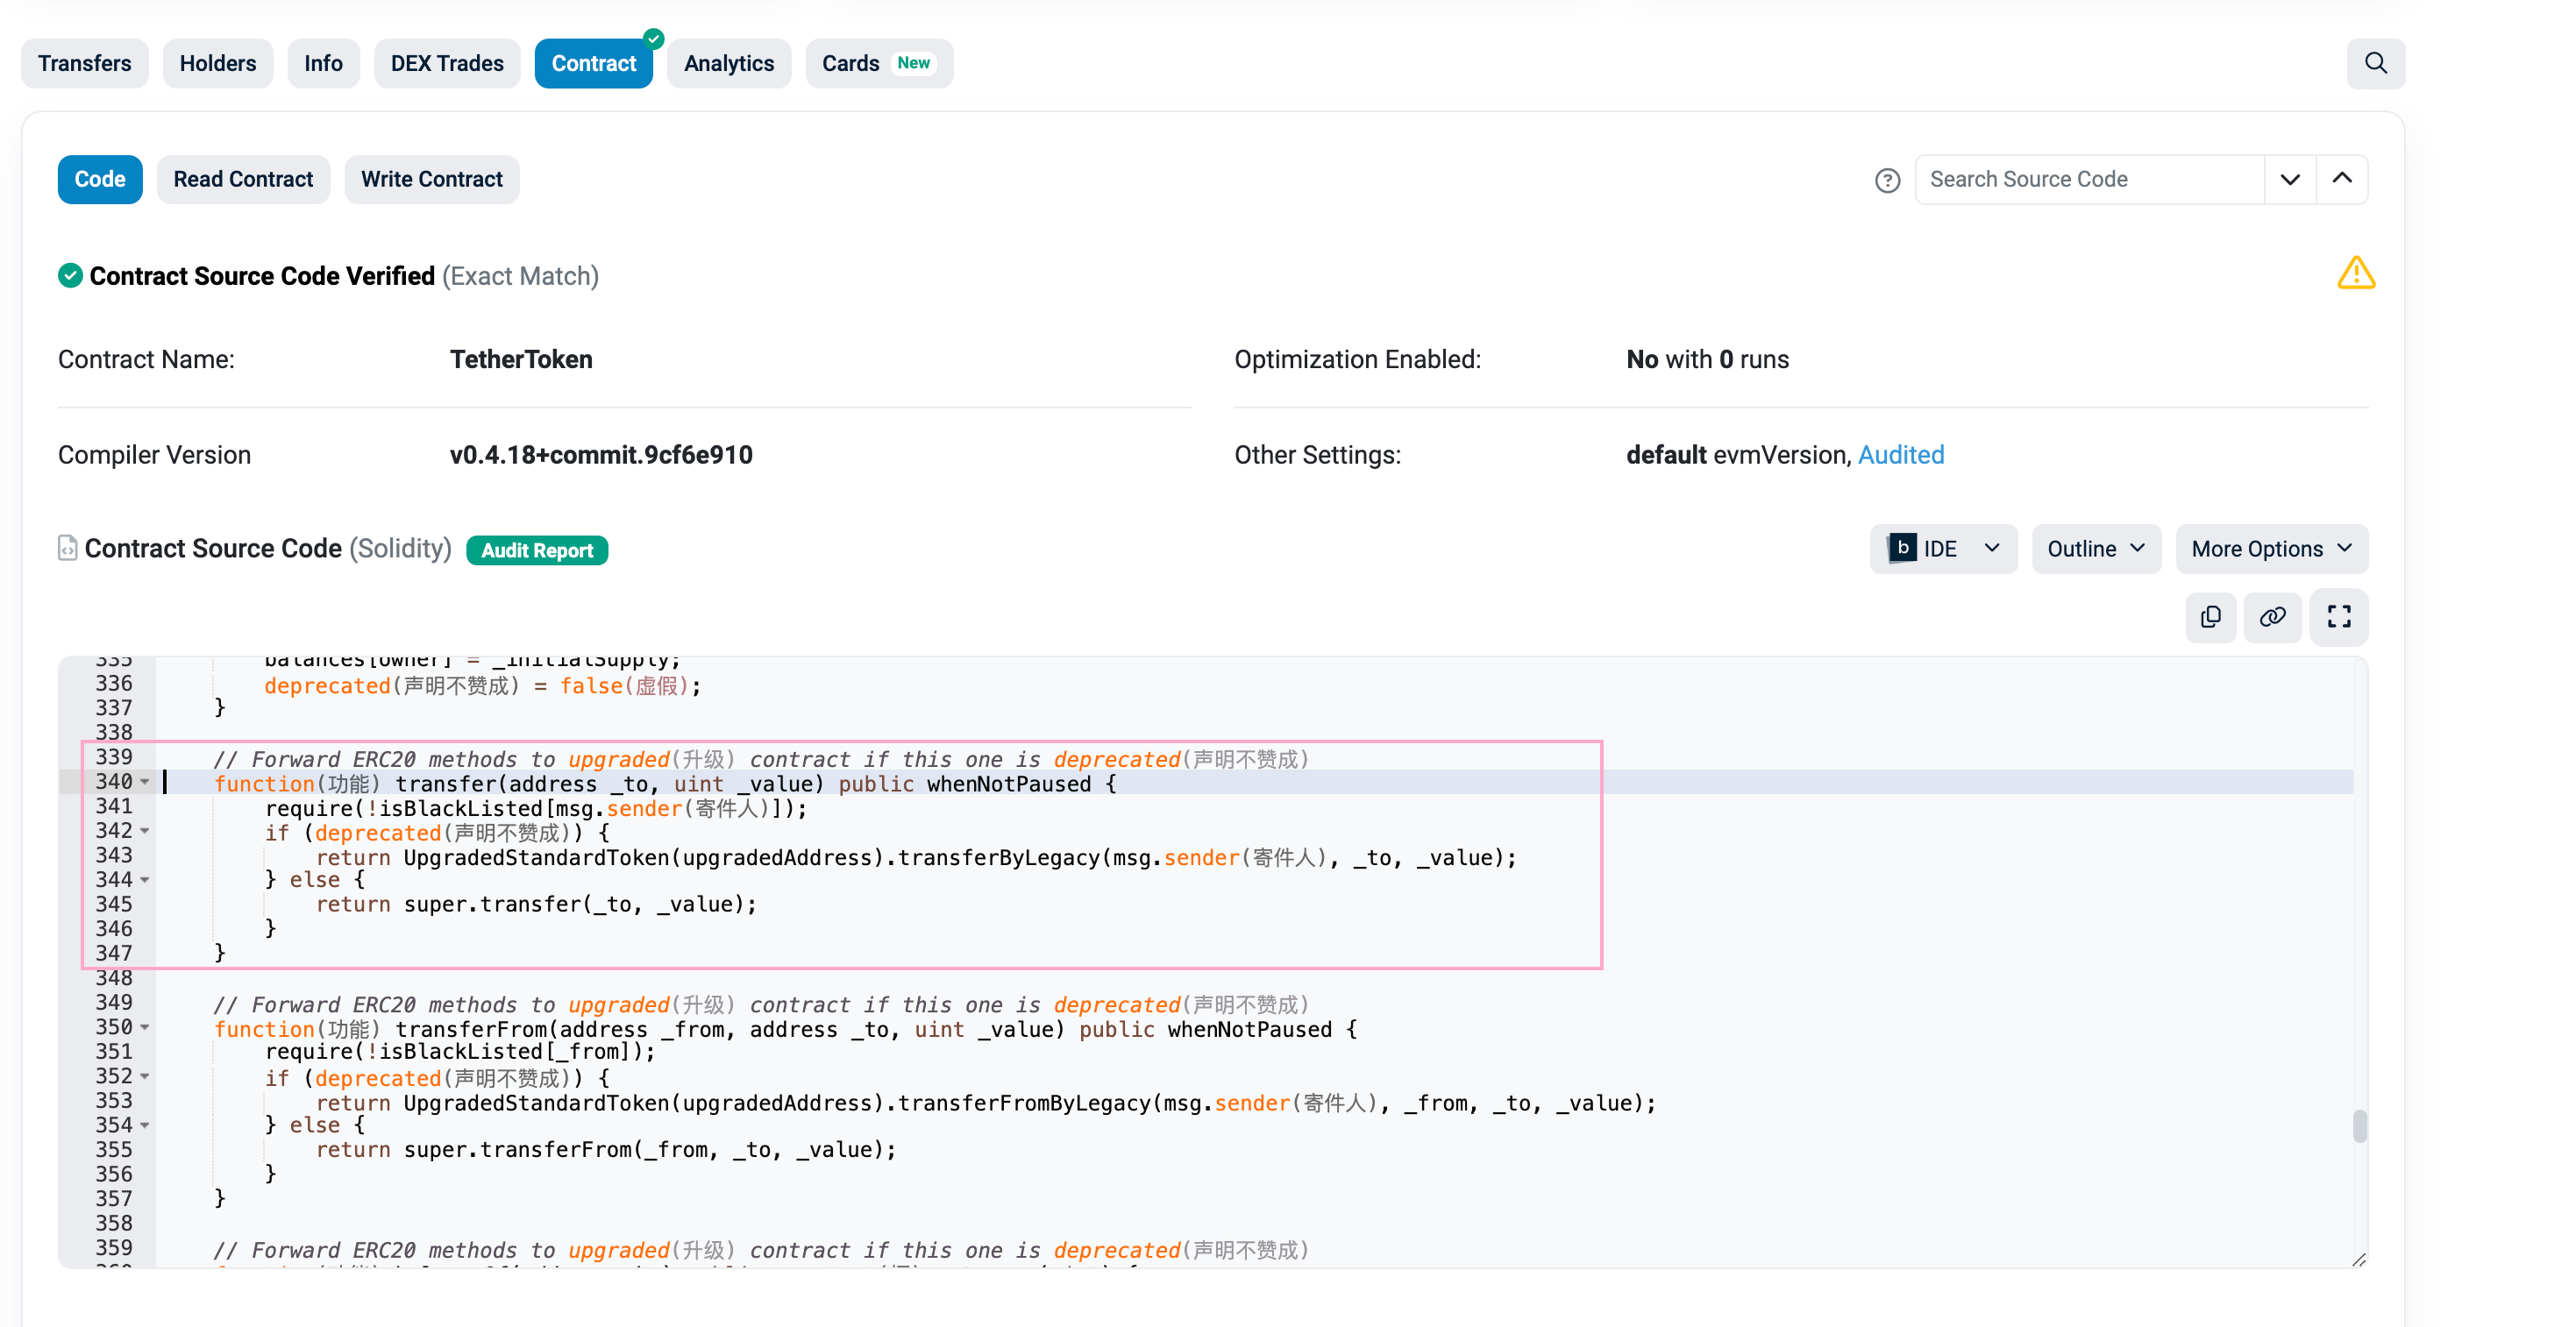Open the IDE dropdown
The width and height of the screenshot is (2576, 1327).
pyautogui.click(x=1942, y=549)
